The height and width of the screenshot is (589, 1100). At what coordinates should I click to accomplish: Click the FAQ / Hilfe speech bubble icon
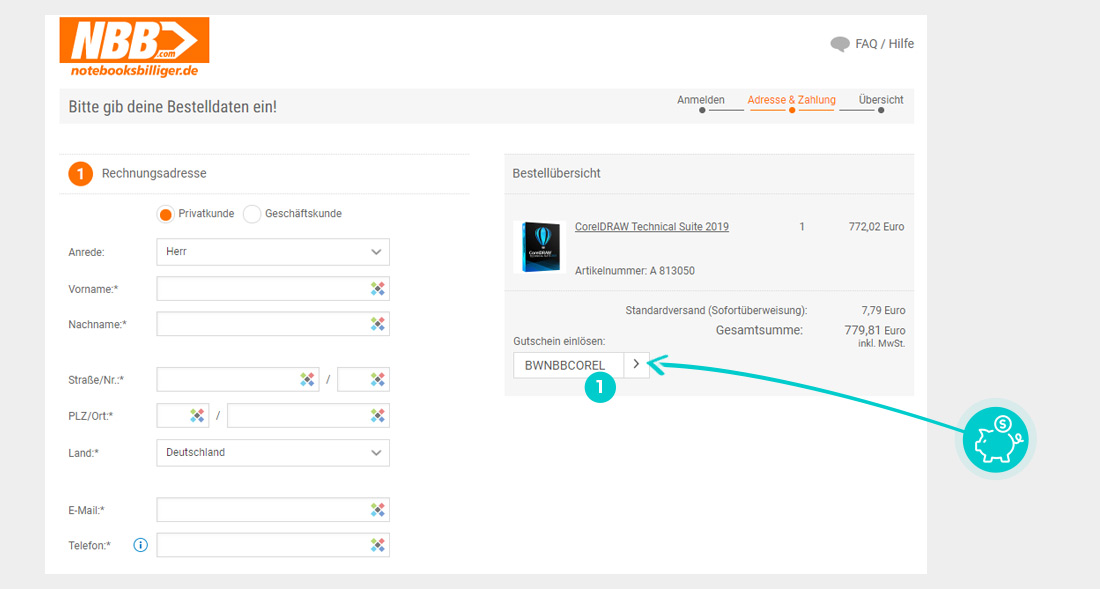coord(840,44)
